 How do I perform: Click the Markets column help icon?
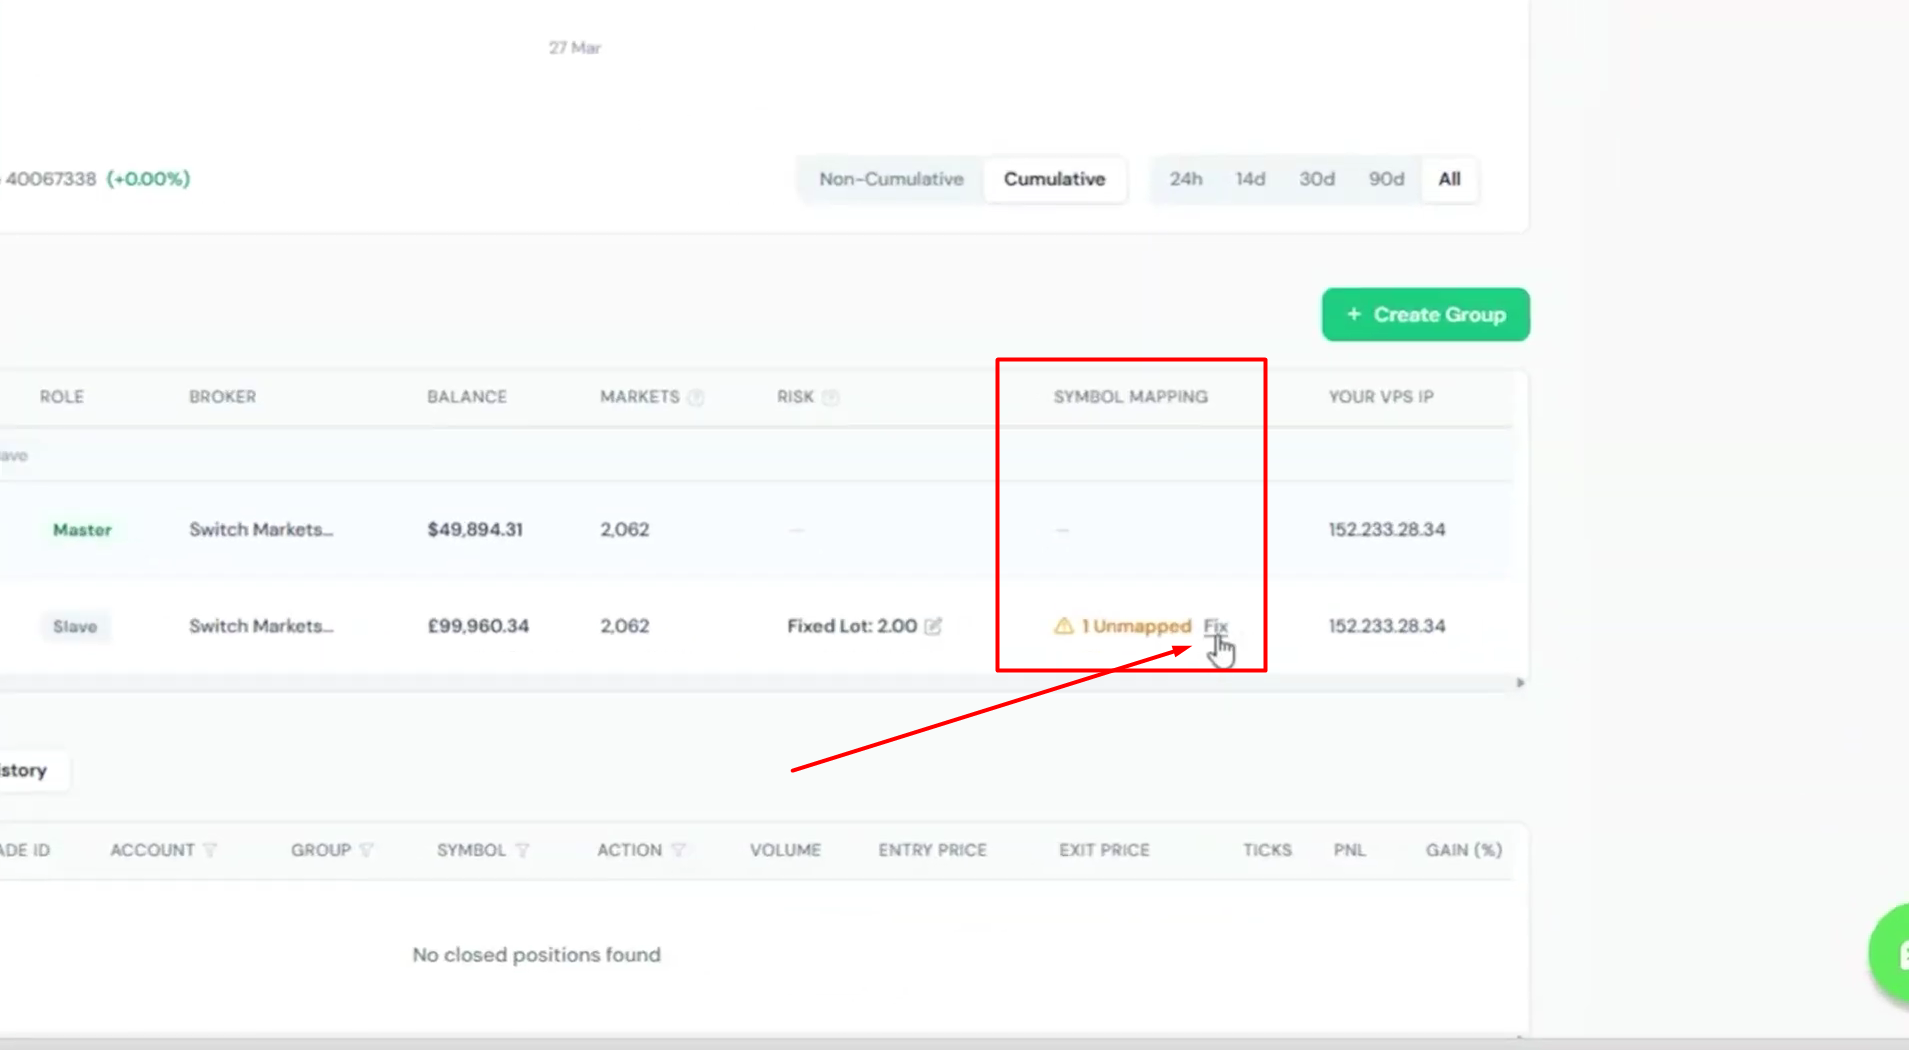[696, 398]
